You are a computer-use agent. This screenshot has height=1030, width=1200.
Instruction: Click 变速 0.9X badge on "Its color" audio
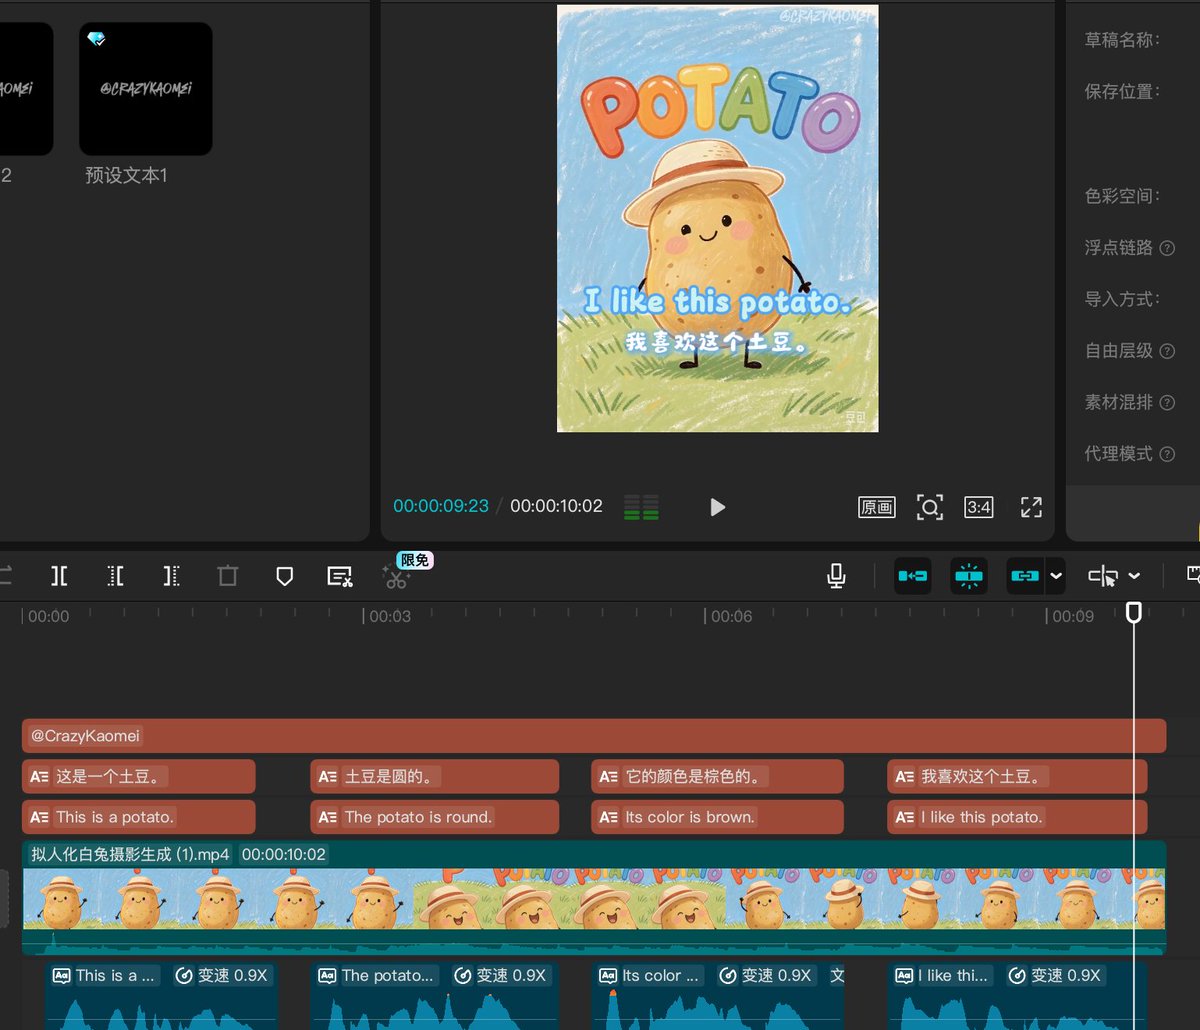(765, 976)
